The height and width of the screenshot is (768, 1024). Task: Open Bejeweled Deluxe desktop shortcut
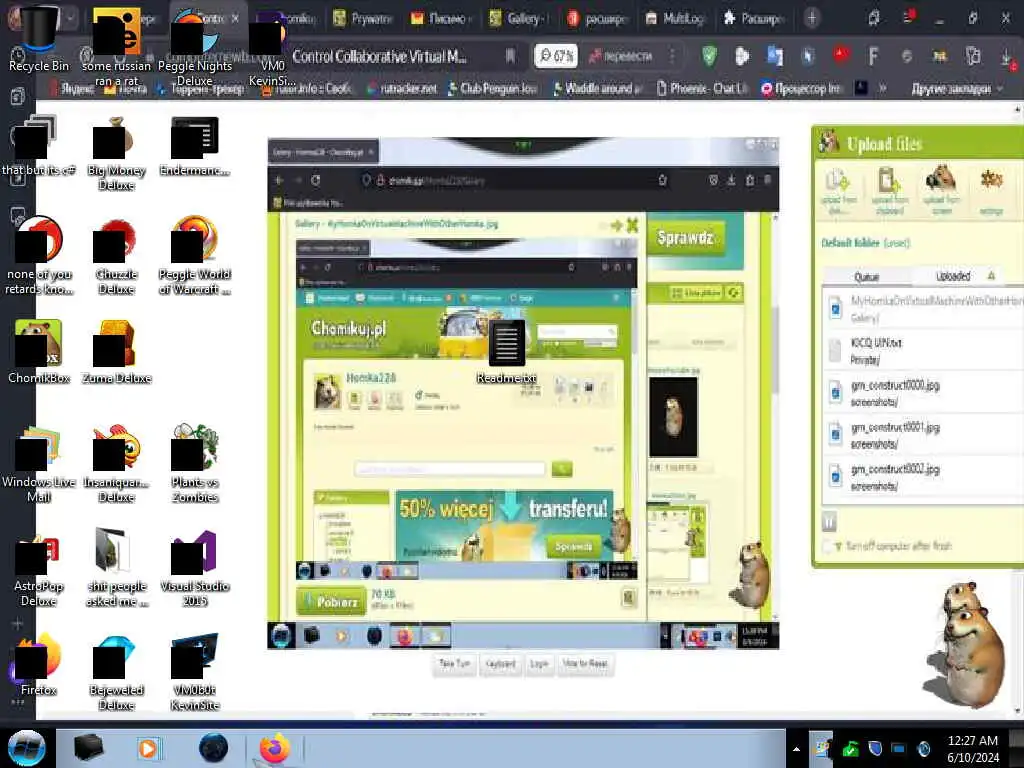(x=116, y=673)
